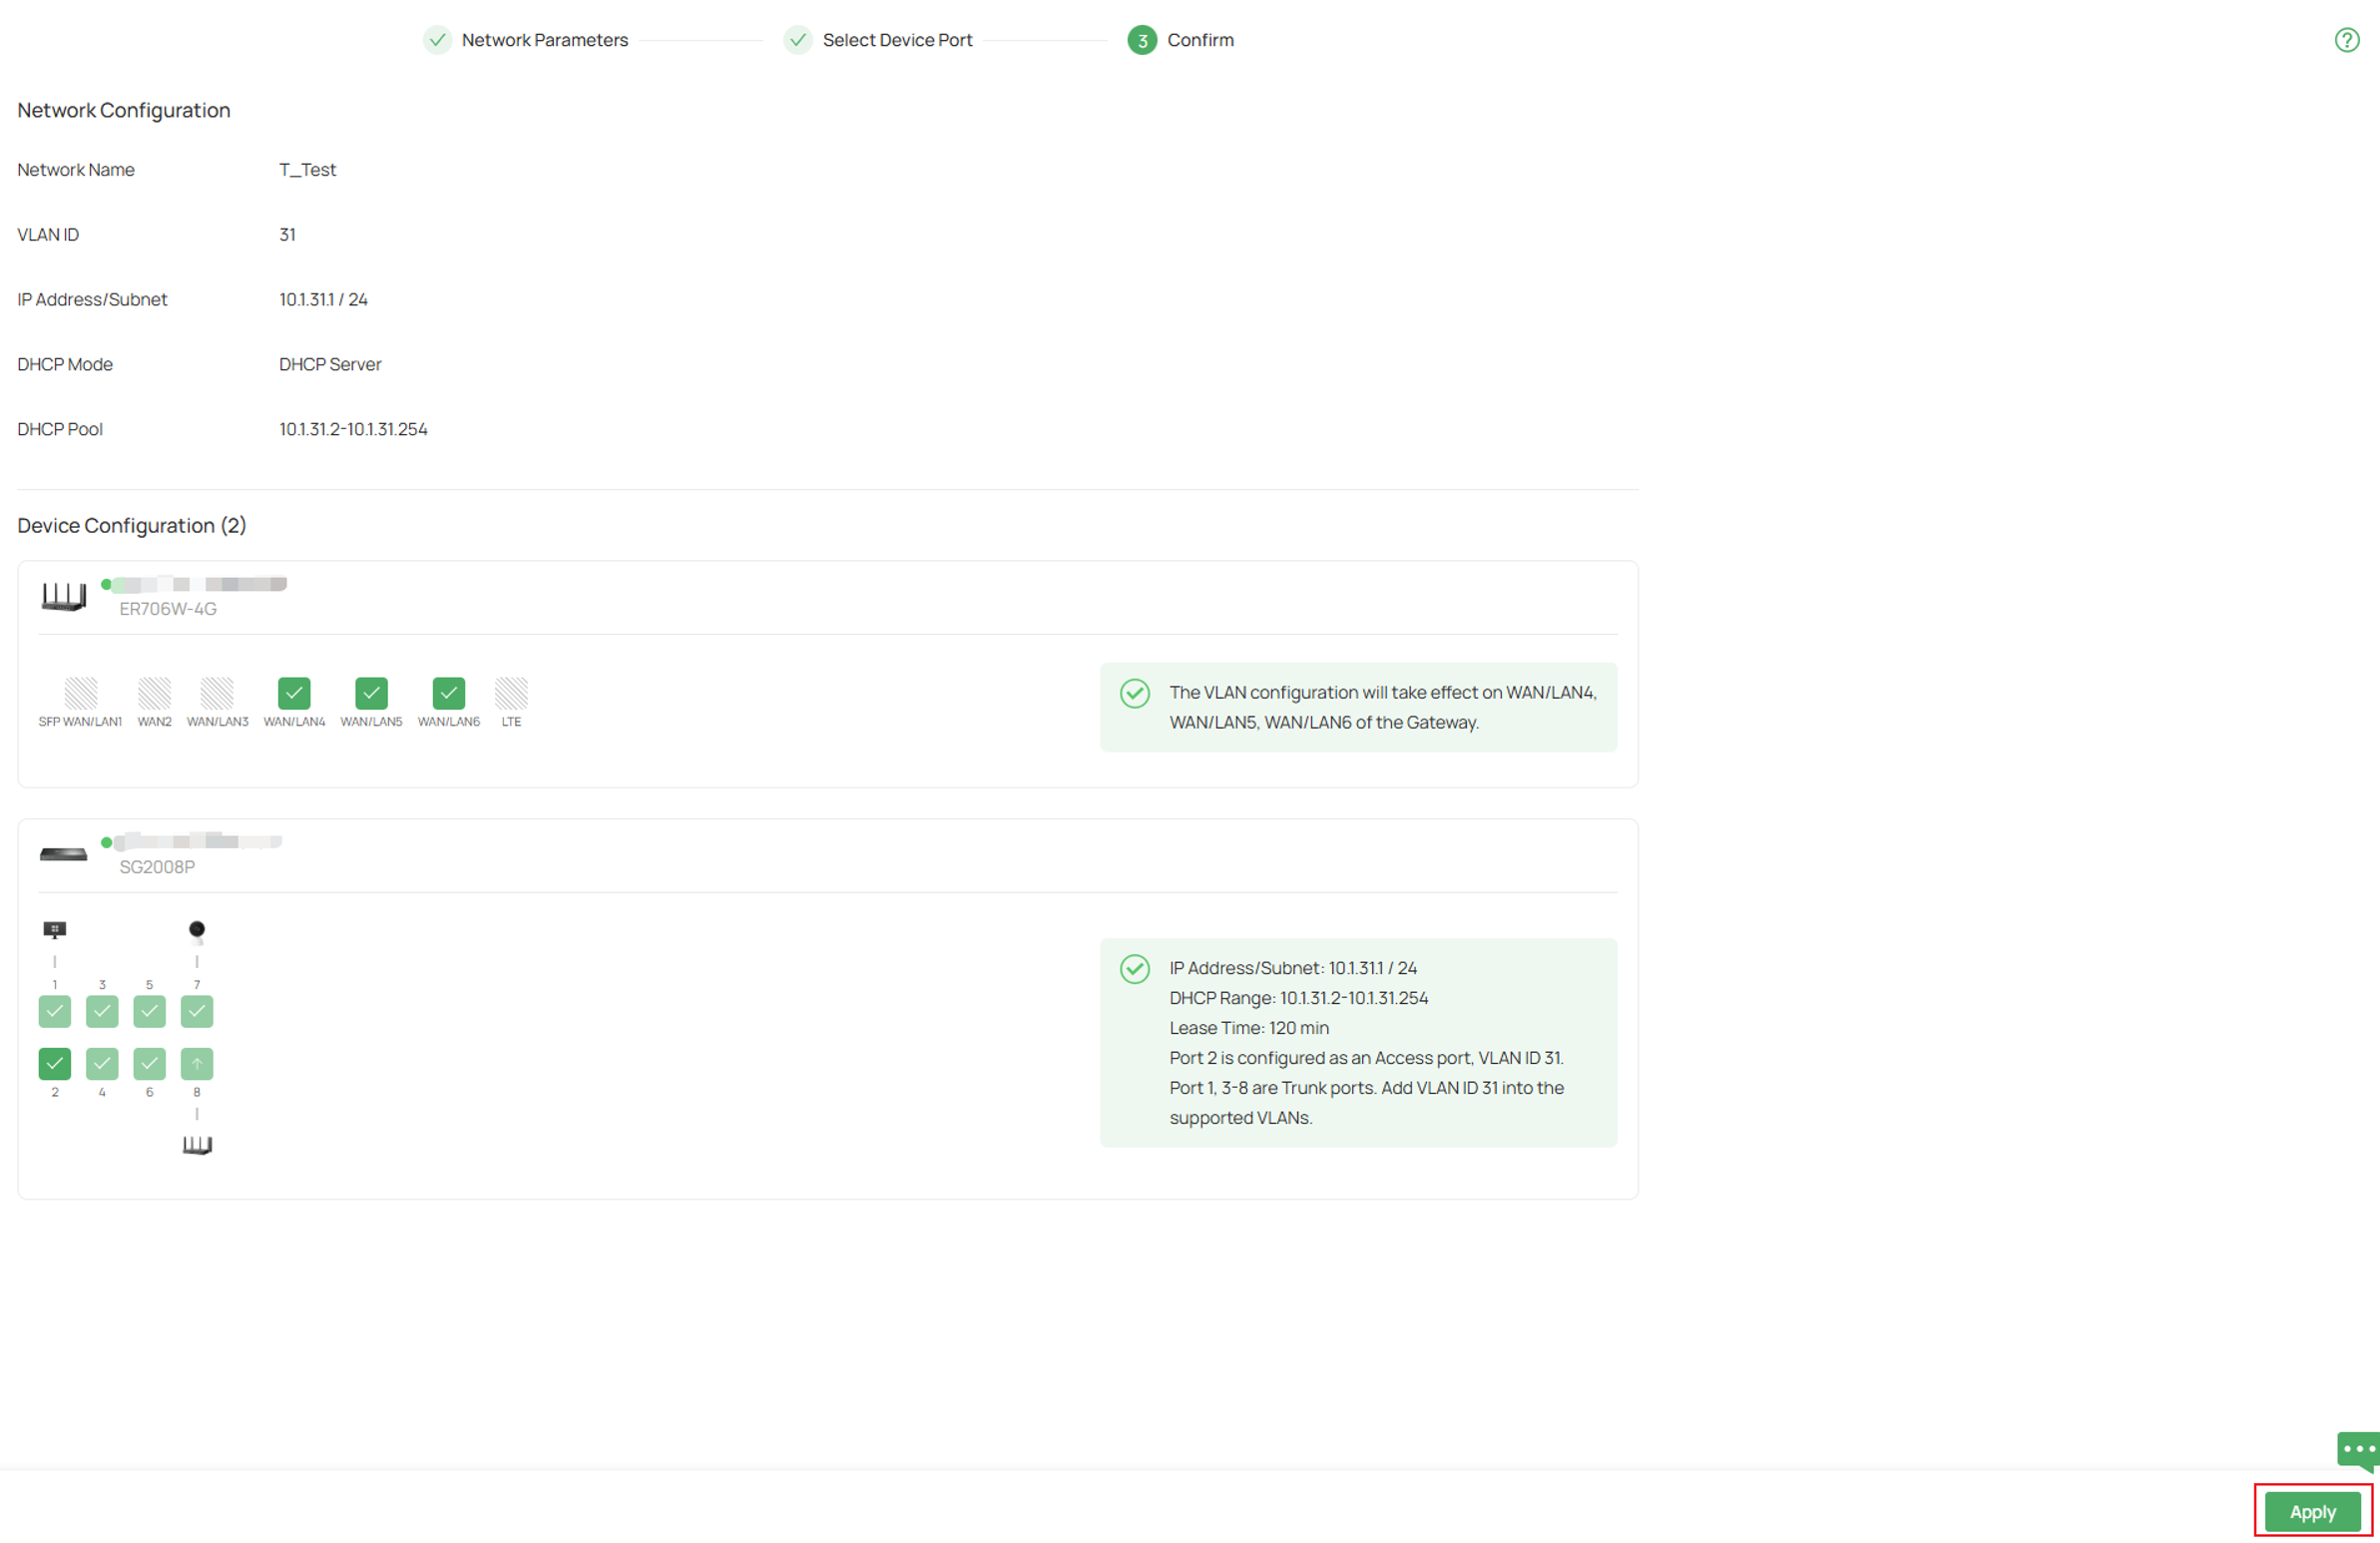Viewport: 2380px width, 1543px height.
Task: Click the disabled WAN/LAN3 port
Action: point(217,693)
